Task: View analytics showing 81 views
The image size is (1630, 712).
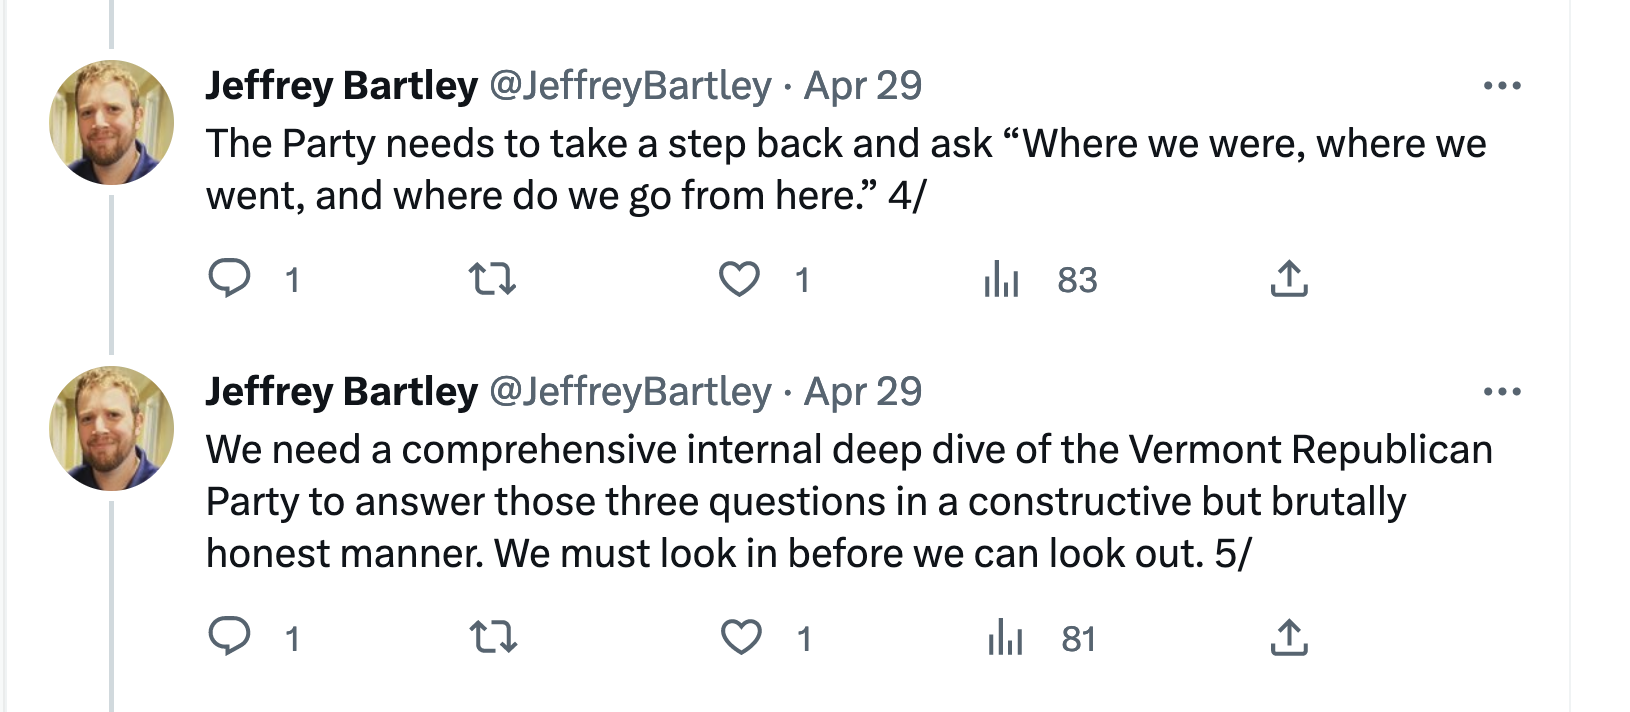Action: click(1003, 637)
